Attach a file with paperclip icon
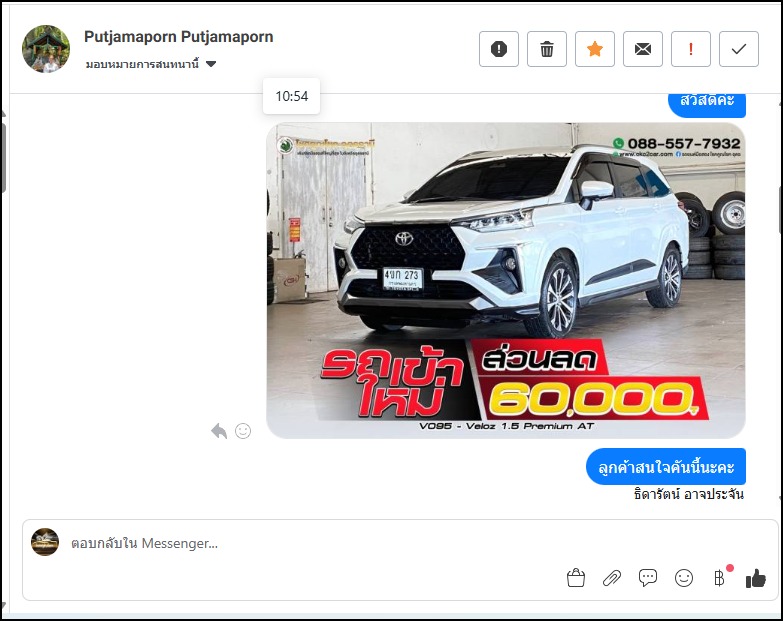 click(612, 578)
